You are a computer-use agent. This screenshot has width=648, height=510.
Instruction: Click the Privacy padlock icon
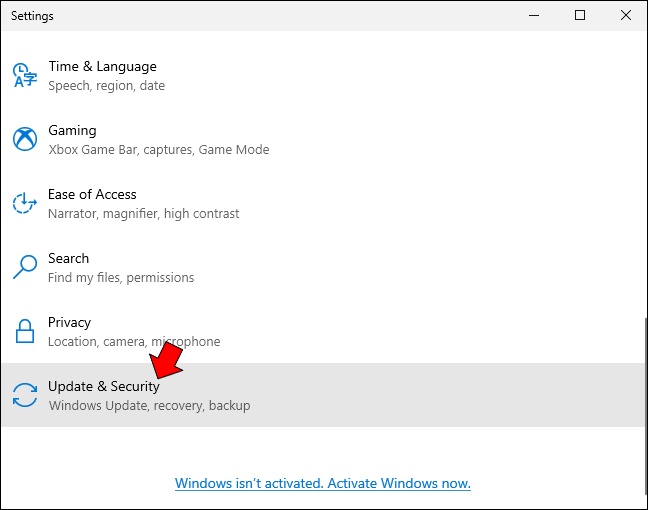click(x=24, y=331)
